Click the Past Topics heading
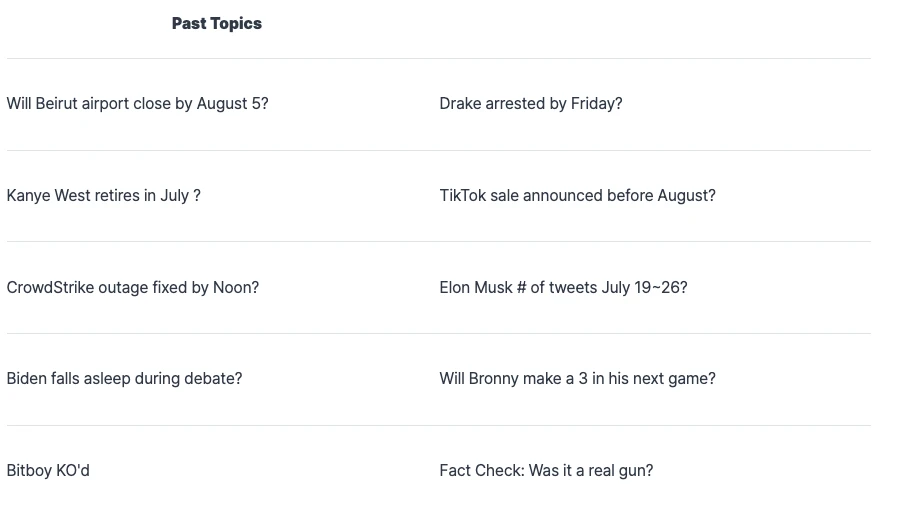 click(x=216, y=23)
